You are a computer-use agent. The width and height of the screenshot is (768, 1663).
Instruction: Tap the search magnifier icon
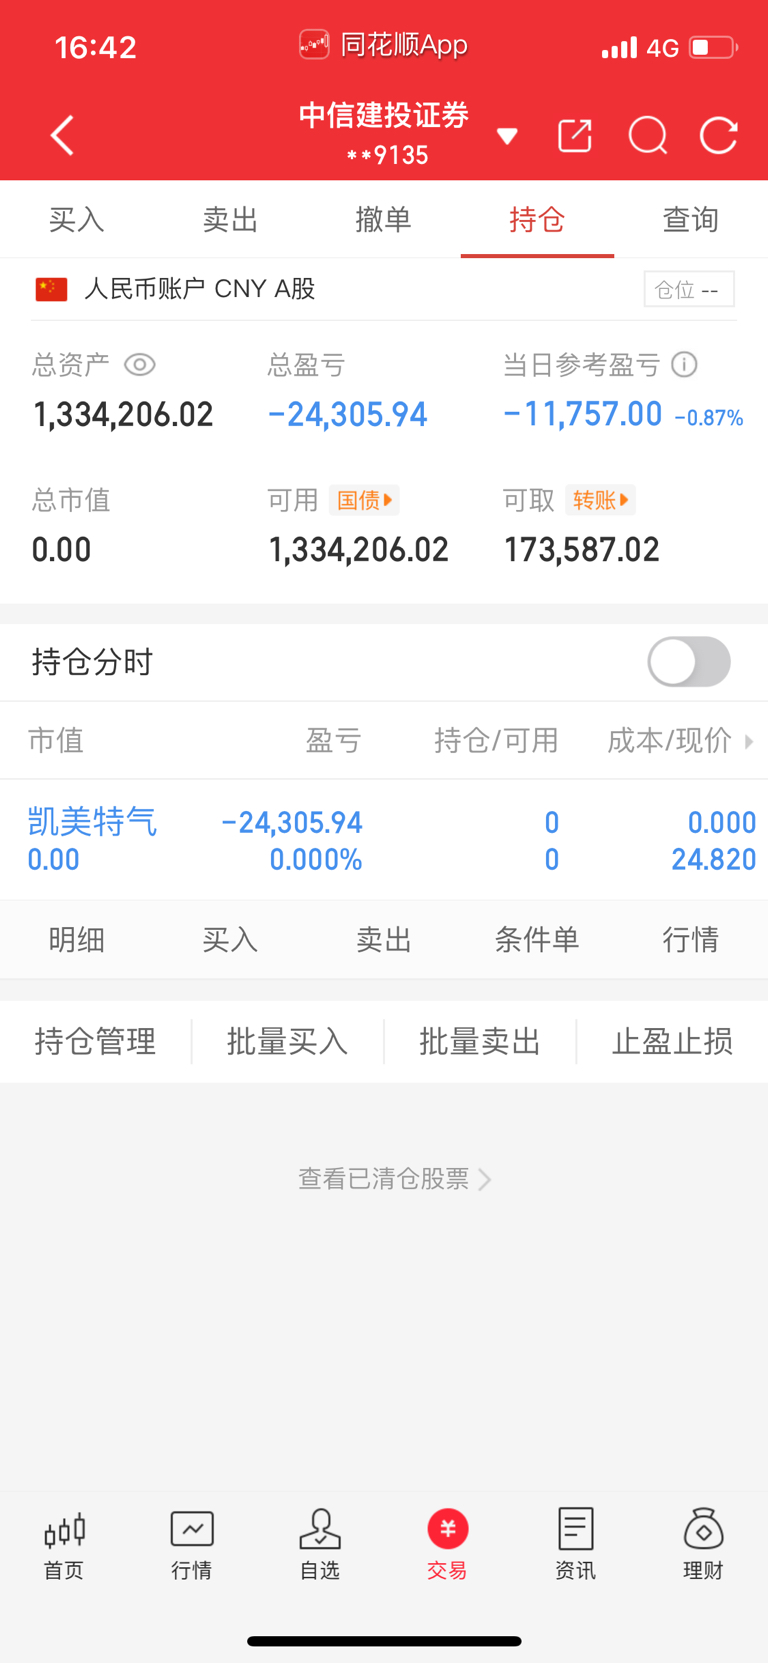648,136
